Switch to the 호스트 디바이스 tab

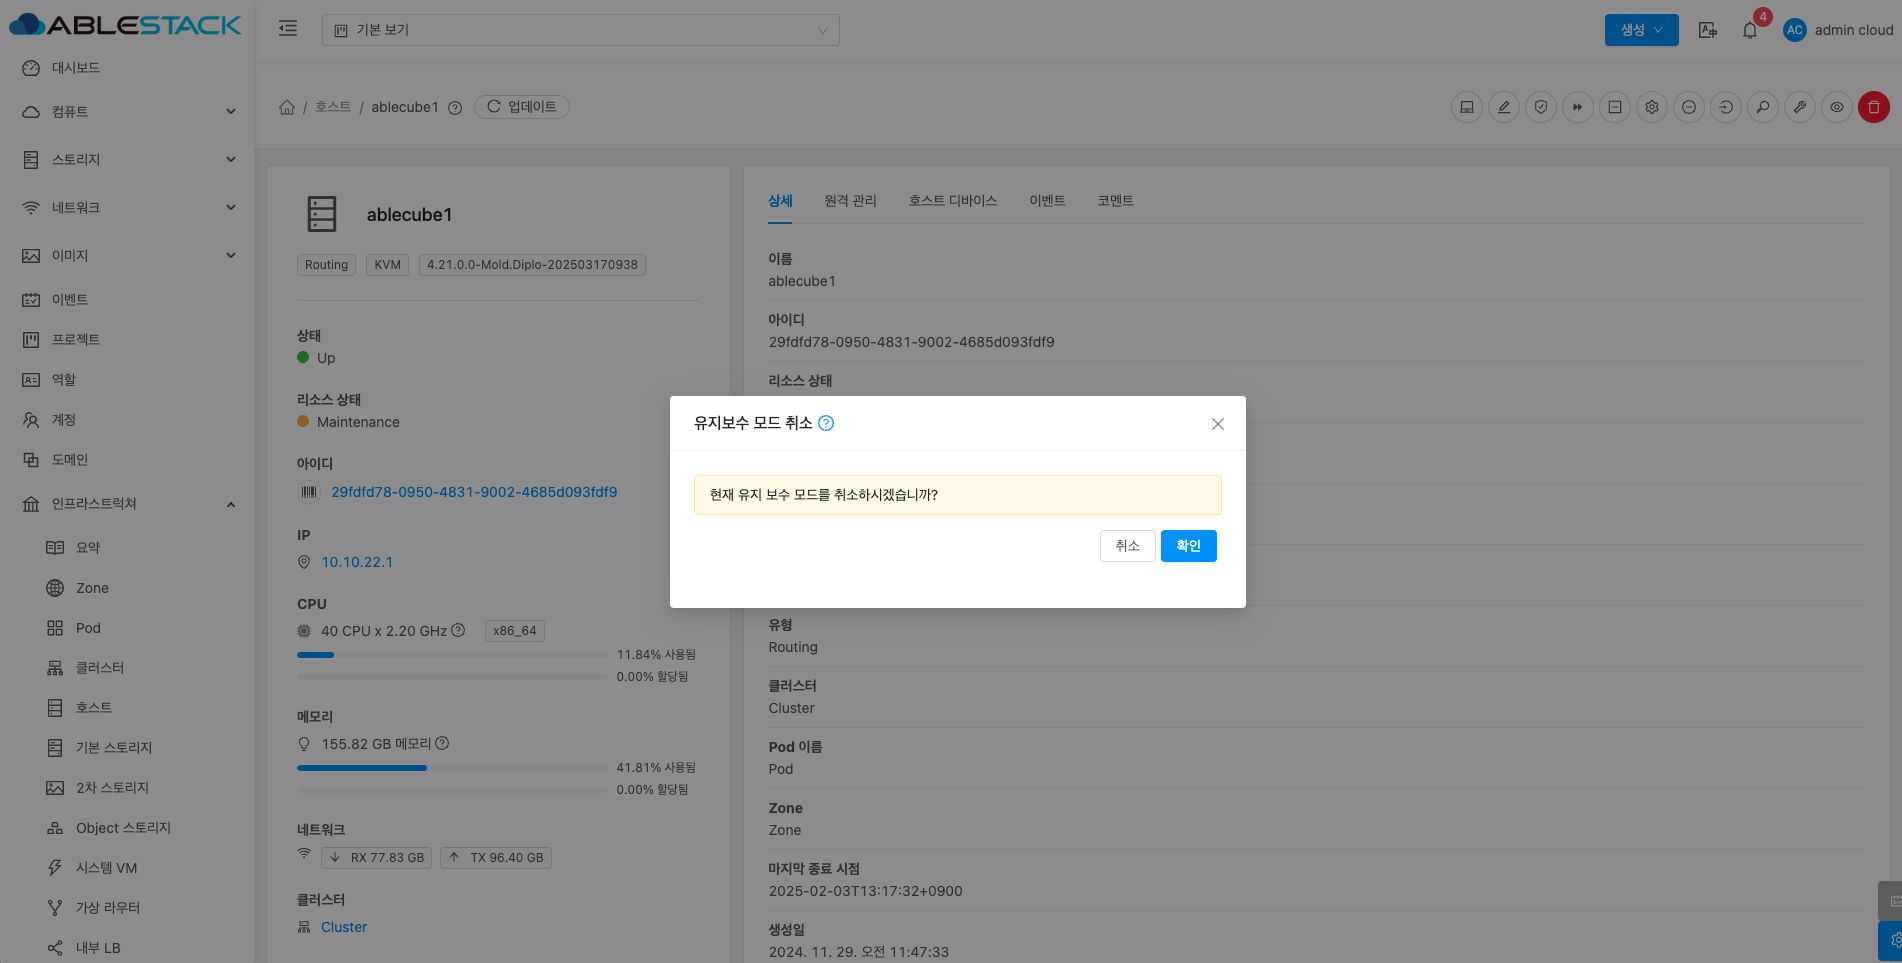point(952,201)
